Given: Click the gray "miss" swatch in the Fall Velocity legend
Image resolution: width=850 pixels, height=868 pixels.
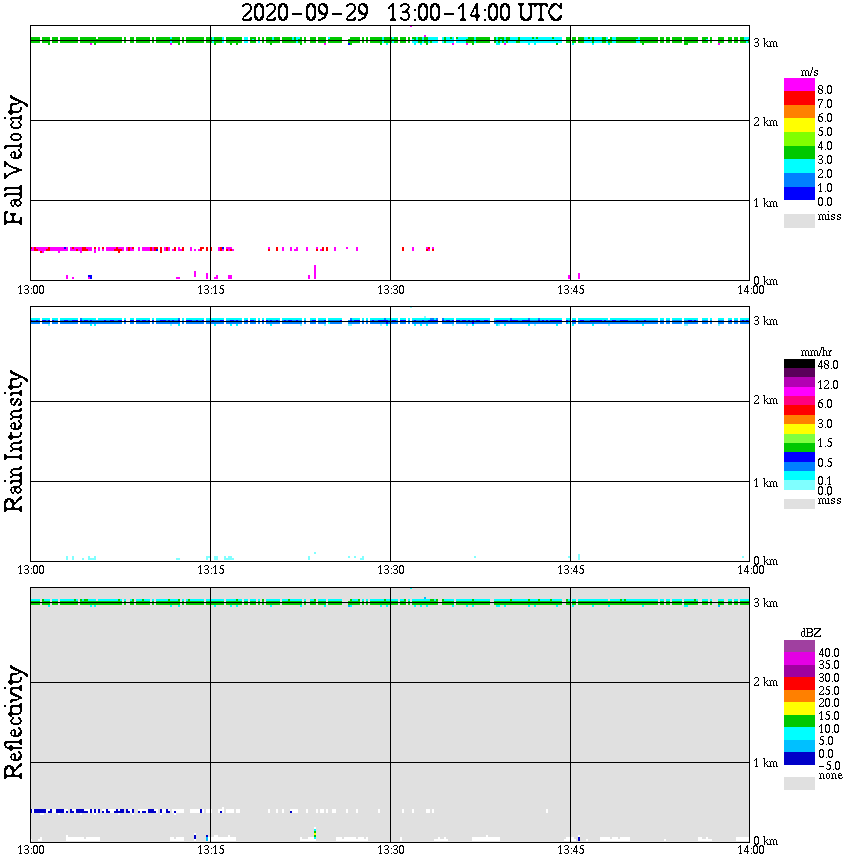Looking at the screenshot, I should tap(799, 220).
